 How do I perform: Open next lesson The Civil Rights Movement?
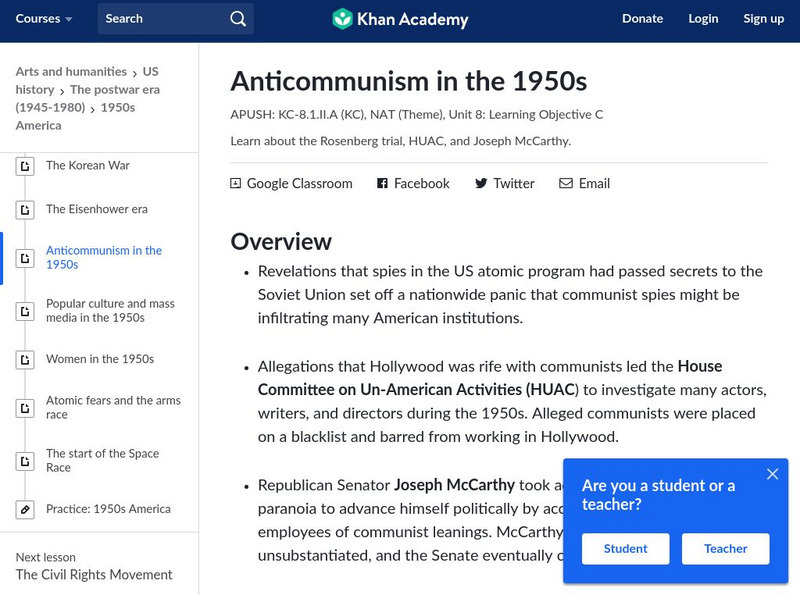94,575
